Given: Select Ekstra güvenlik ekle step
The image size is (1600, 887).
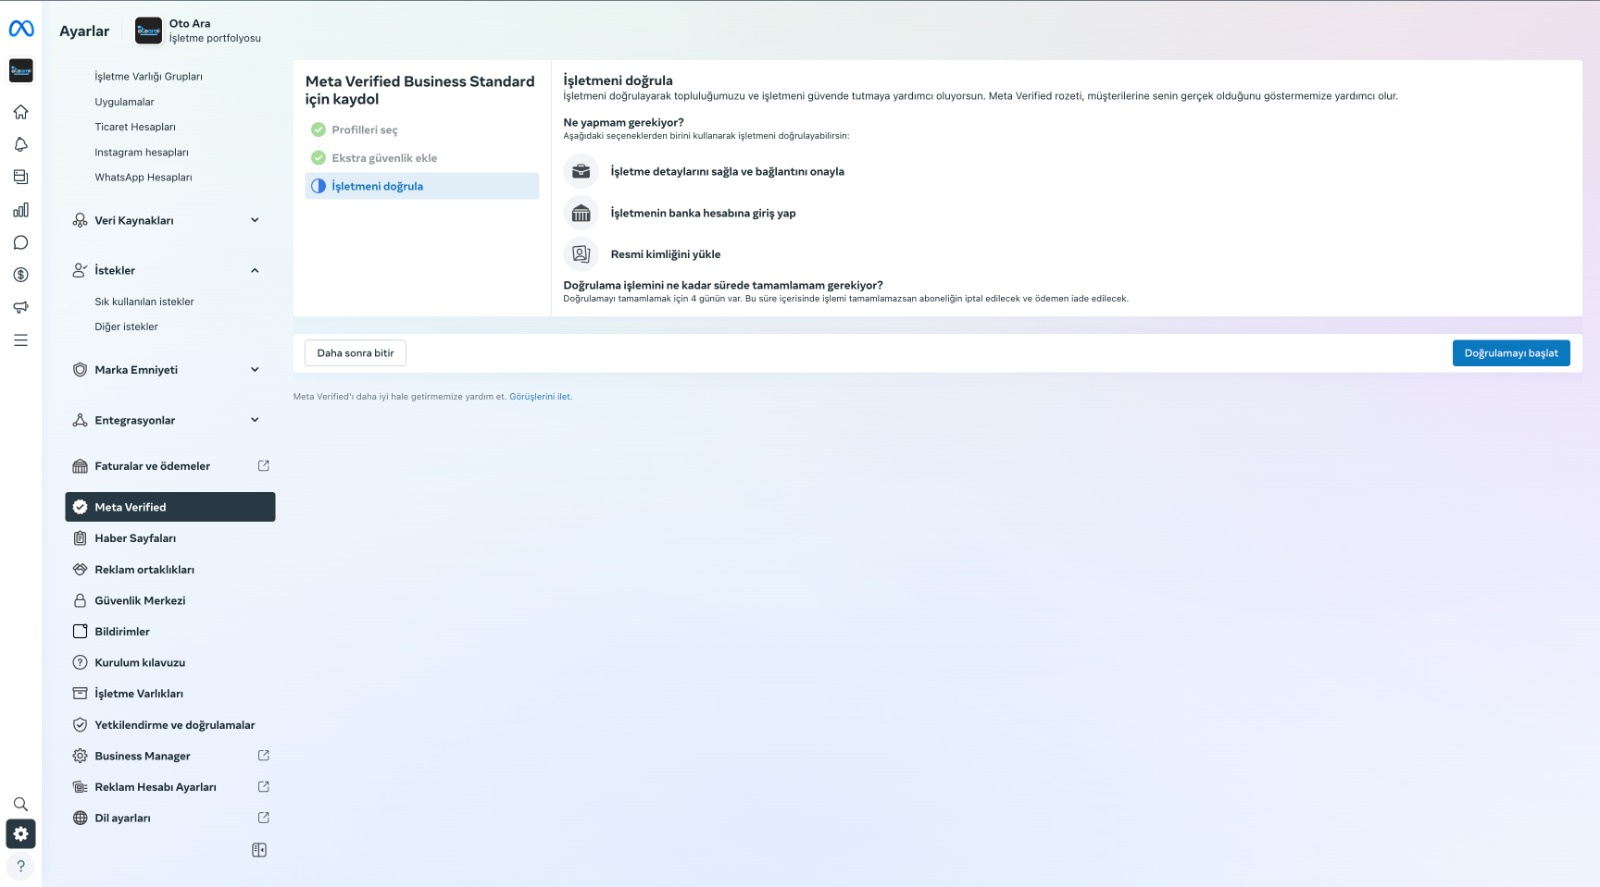Looking at the screenshot, I should coord(422,158).
